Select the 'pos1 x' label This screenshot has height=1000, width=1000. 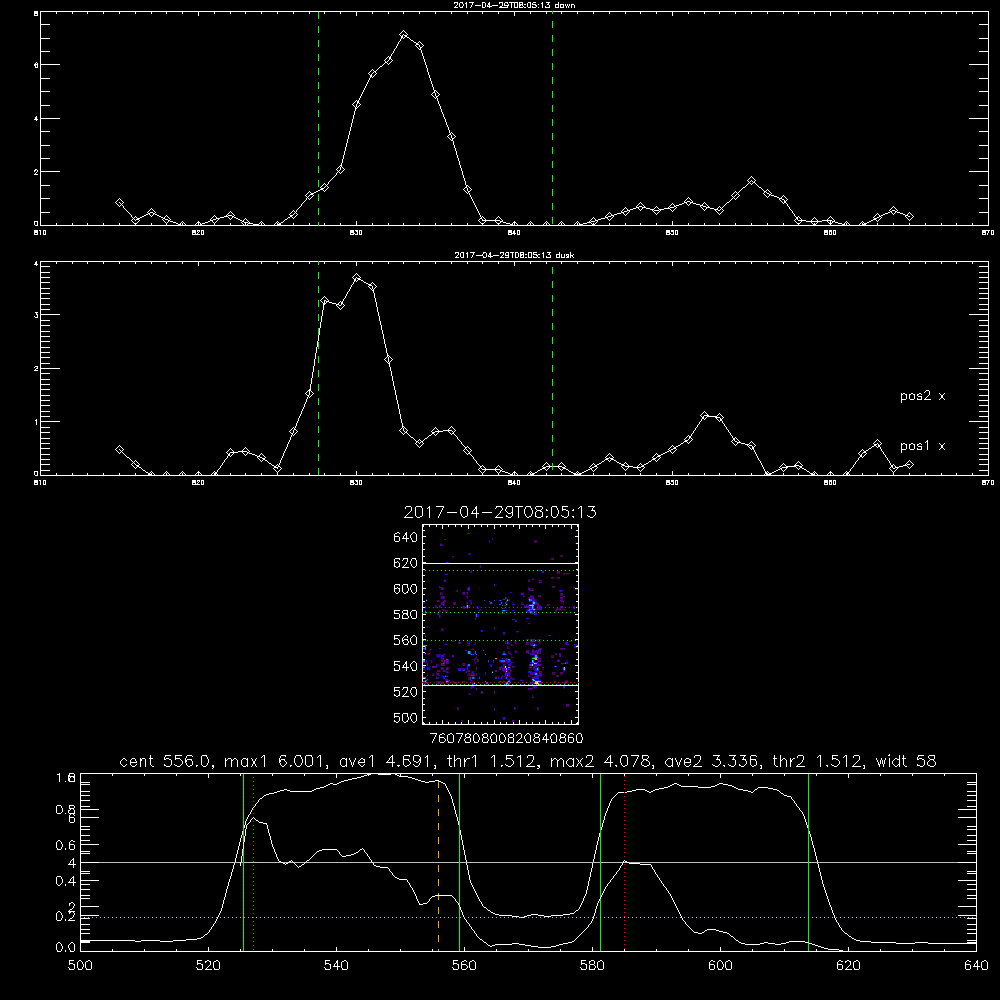pos(922,446)
